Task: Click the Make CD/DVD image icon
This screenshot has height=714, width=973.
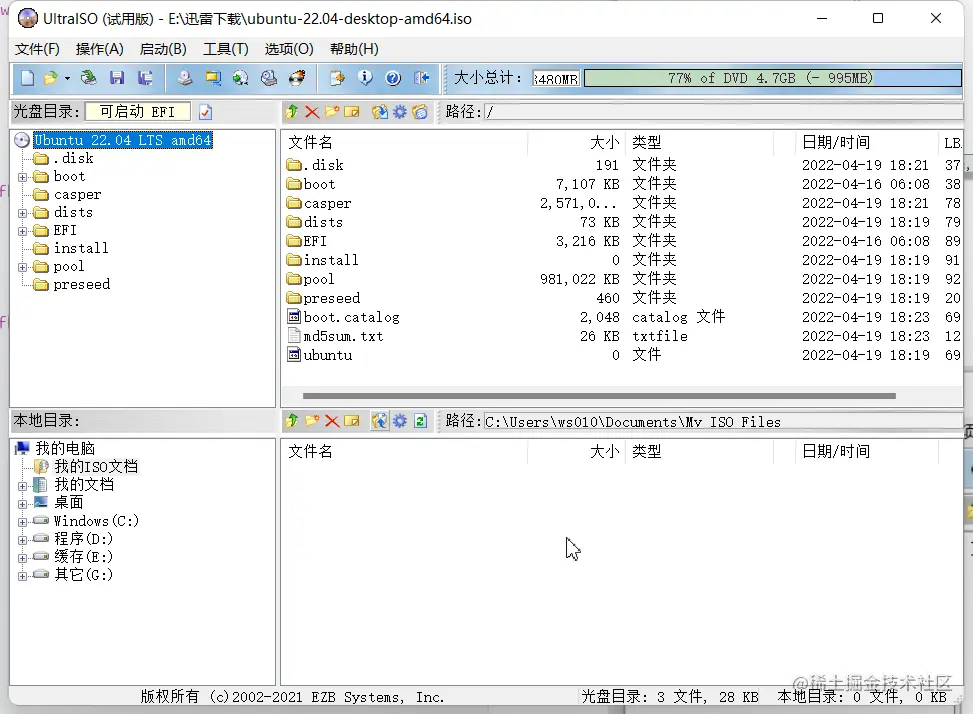Action: [184, 78]
